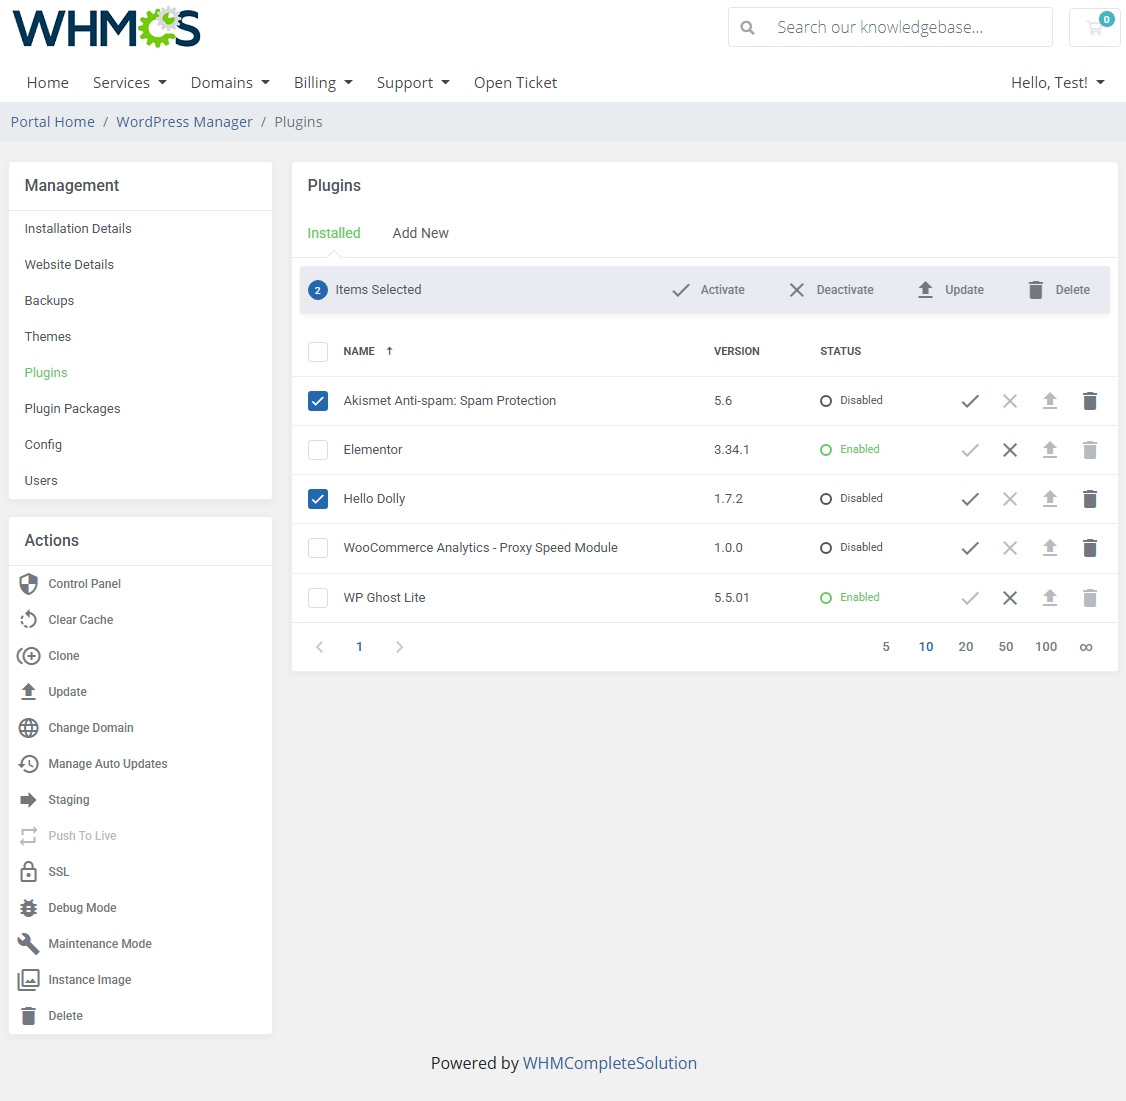Toggle the select-all checkbox in the table header
Viewport: 1126px width, 1101px height.
click(317, 351)
